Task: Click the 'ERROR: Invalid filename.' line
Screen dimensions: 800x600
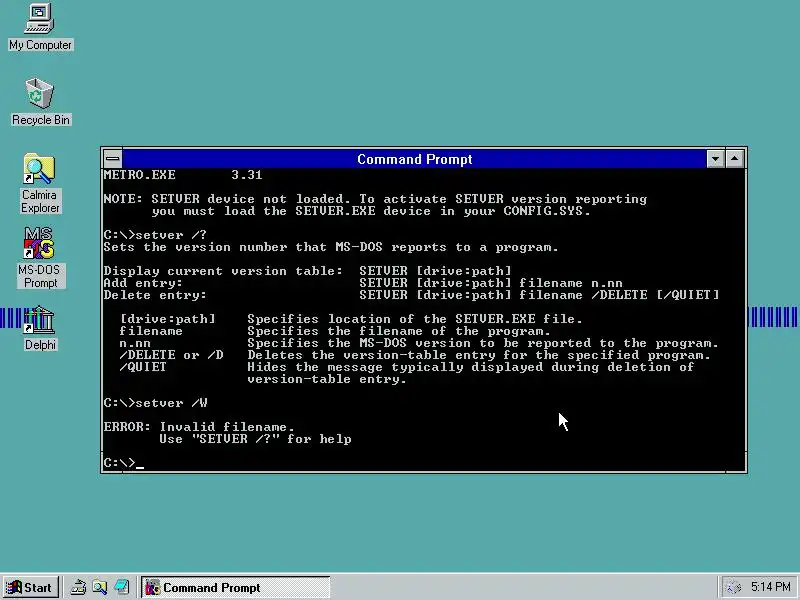Action: [x=199, y=427]
